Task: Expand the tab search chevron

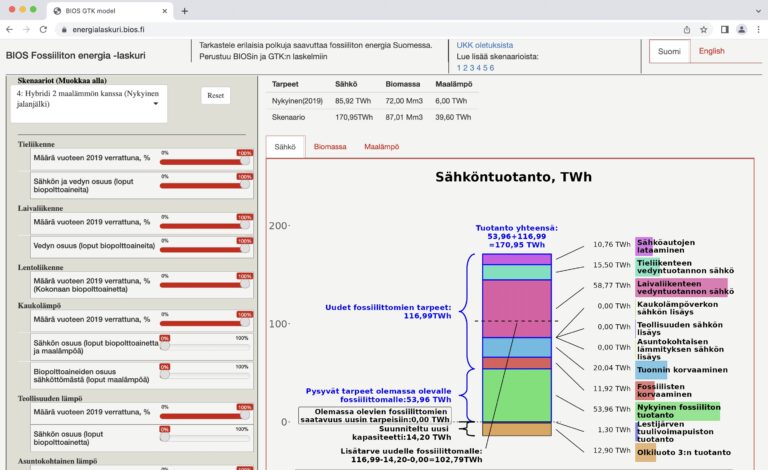Action: tap(758, 11)
